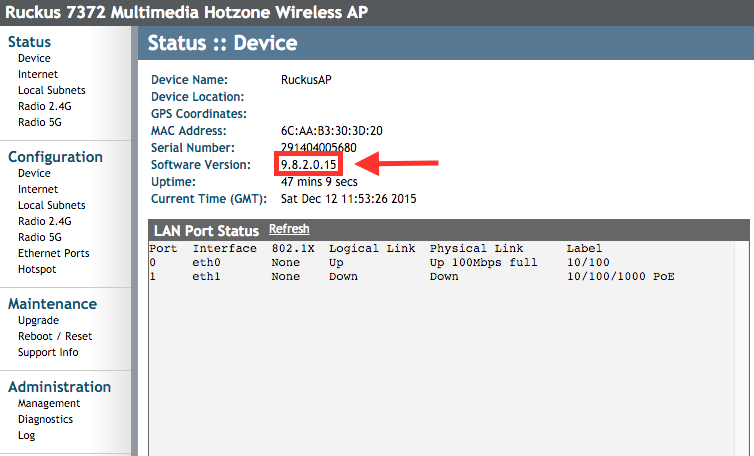View Radio 5G status page
Viewport: 754px width, 456px height.
tap(40, 122)
